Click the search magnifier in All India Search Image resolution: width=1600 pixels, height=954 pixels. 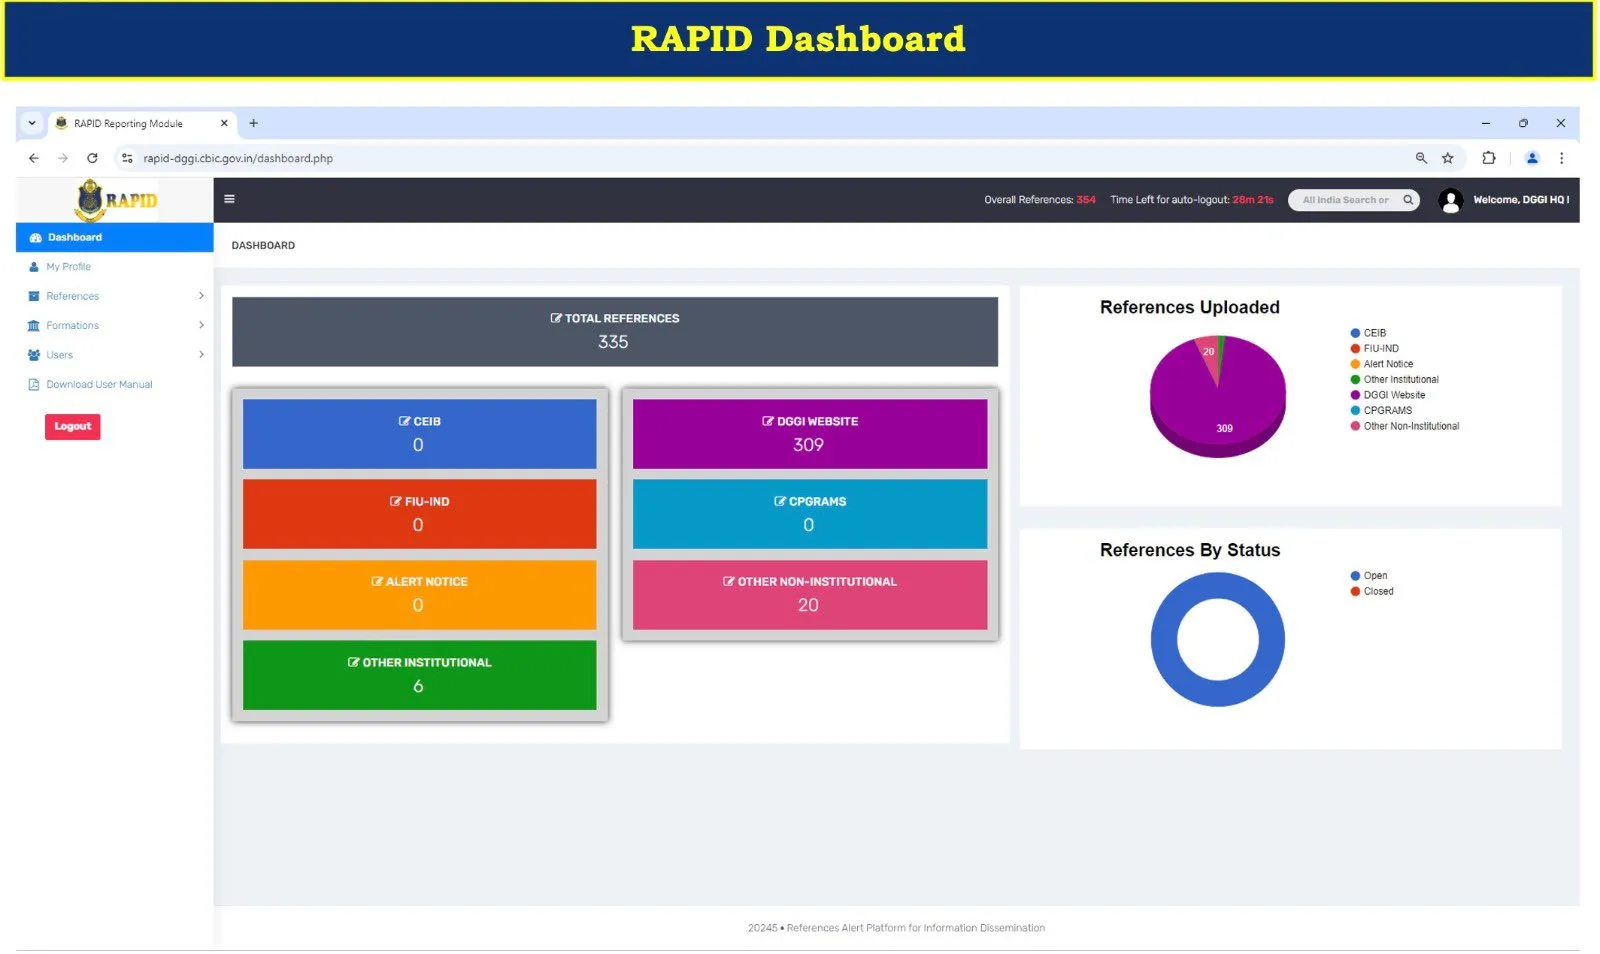click(1408, 200)
